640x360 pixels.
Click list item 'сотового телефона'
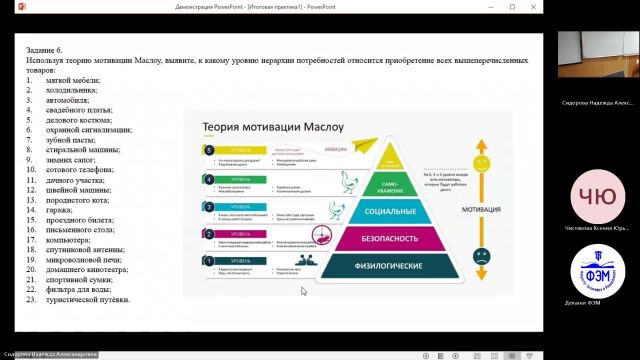click(80, 169)
